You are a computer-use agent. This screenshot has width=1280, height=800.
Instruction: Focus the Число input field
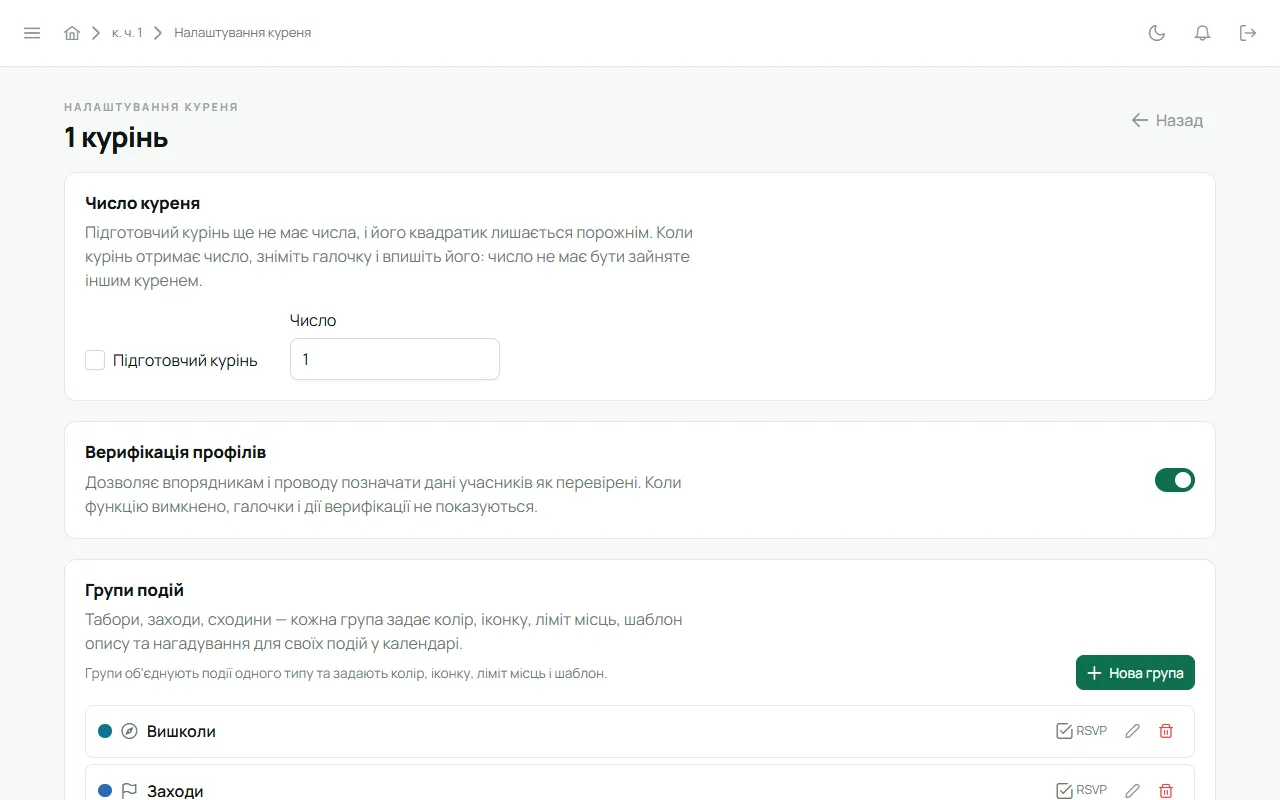395,359
